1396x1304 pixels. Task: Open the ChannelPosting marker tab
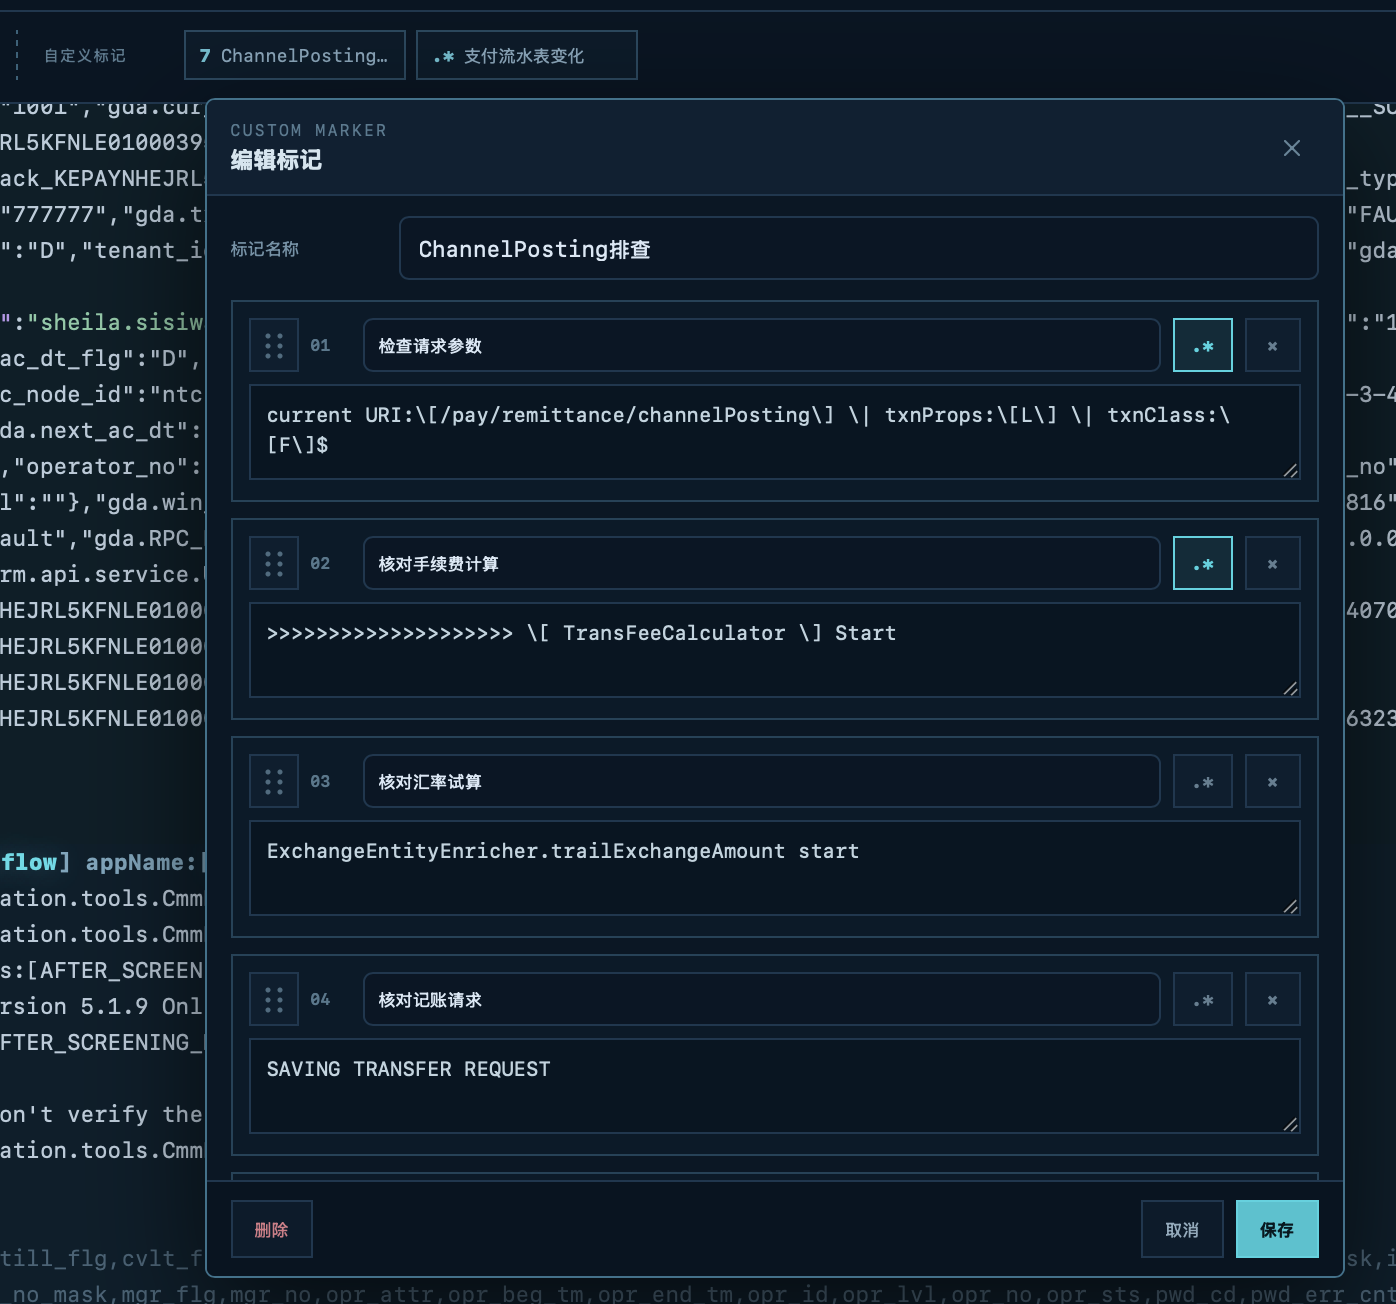click(x=295, y=55)
